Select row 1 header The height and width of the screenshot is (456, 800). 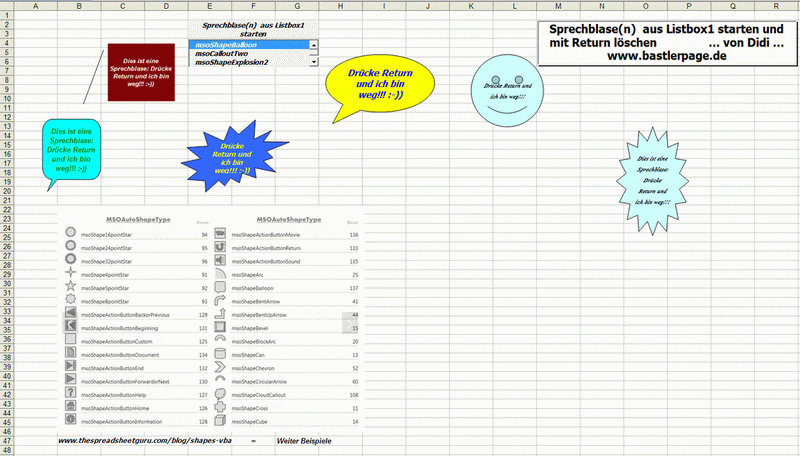[x=7, y=15]
